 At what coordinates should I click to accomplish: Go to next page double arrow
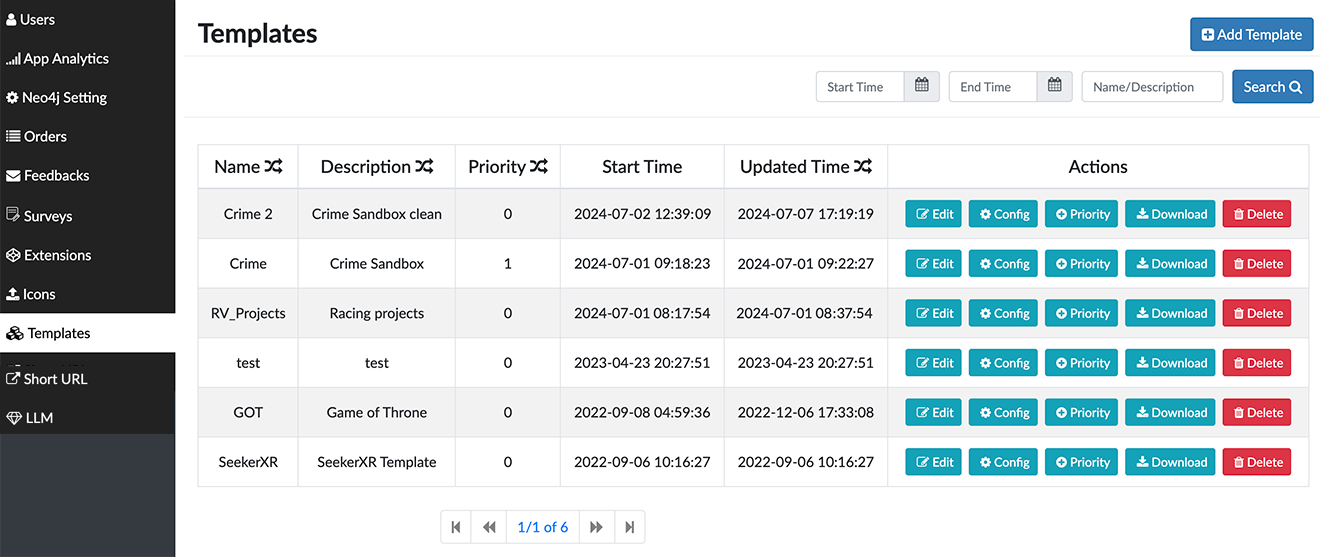(596, 527)
